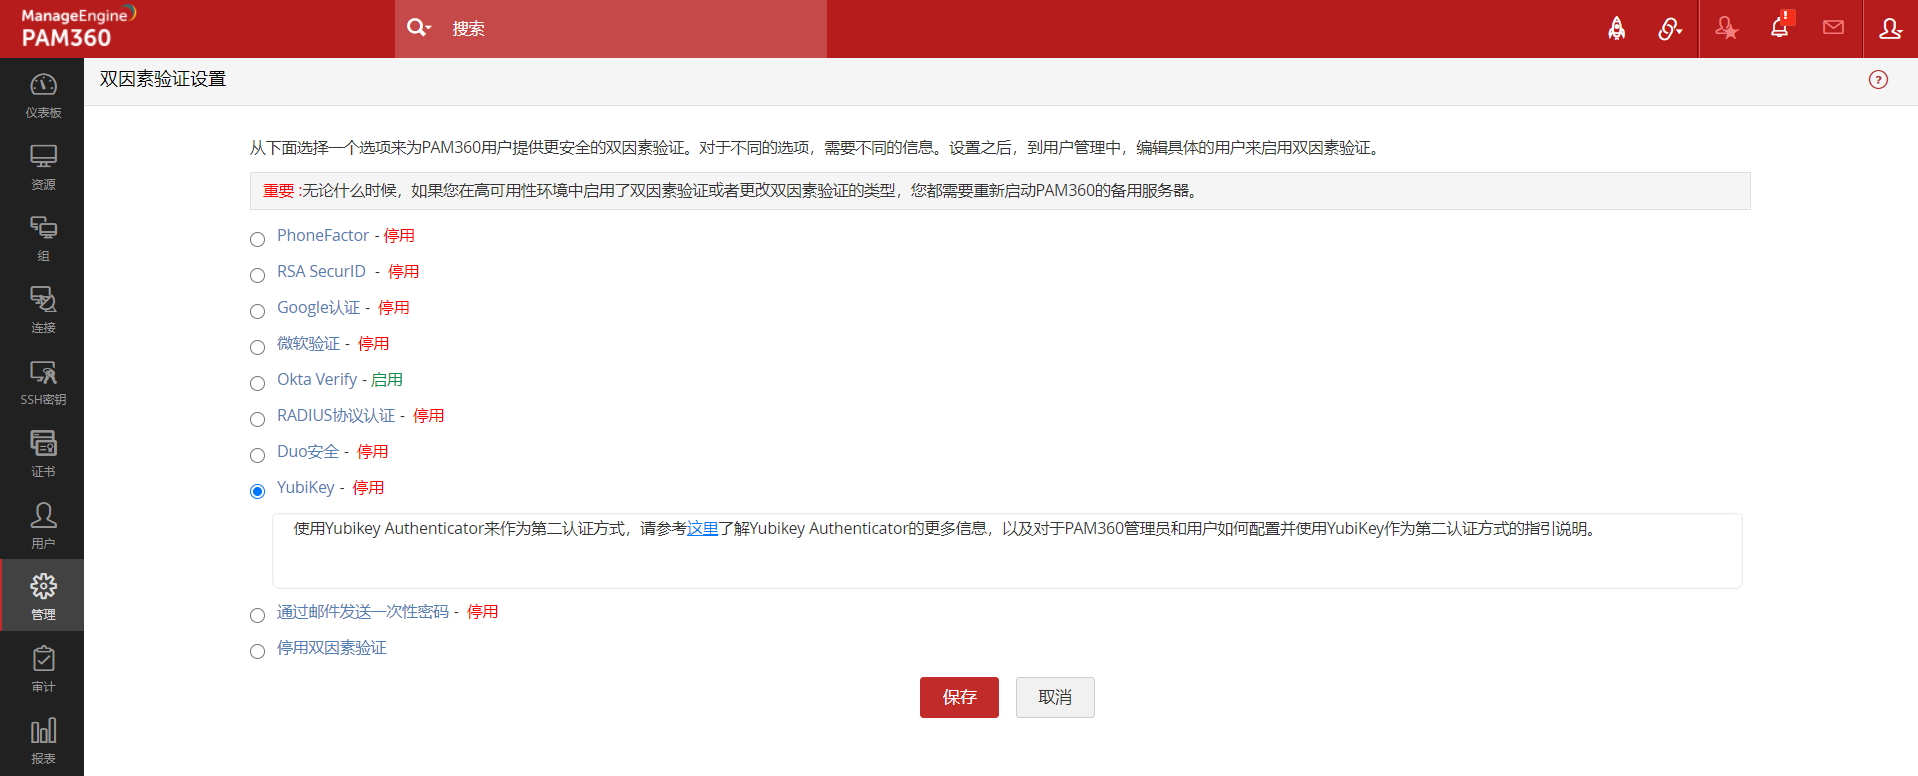Open the 审计 audit sidebar item
Image resolution: width=1918 pixels, height=776 pixels.
(x=42, y=669)
